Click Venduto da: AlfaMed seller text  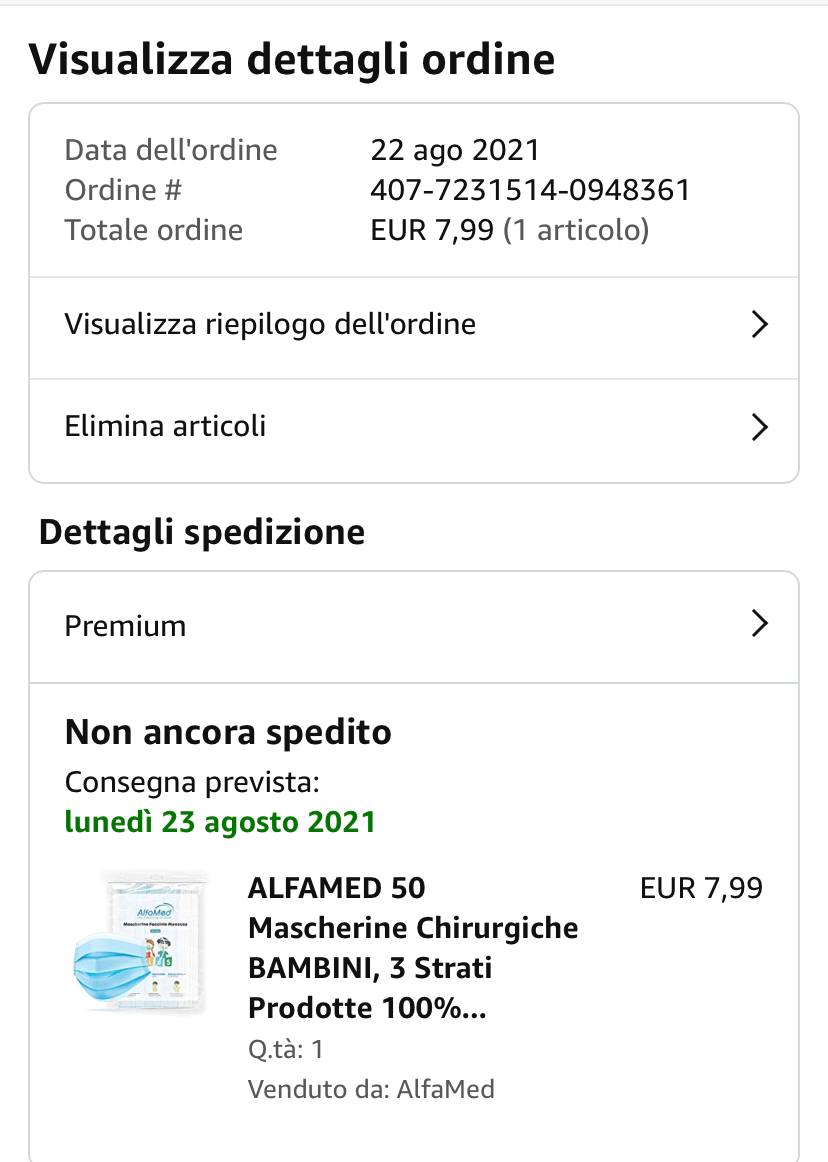[x=371, y=1089]
